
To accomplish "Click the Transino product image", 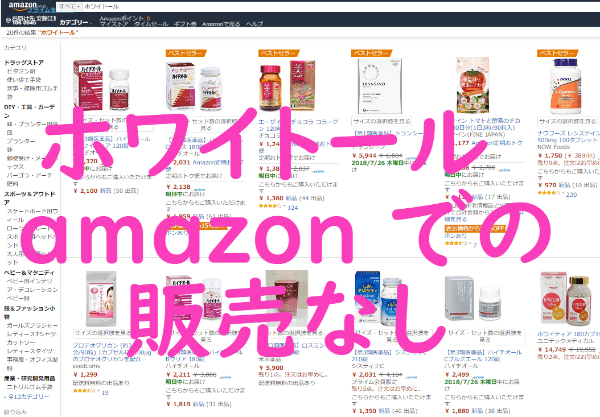I will click(x=380, y=86).
